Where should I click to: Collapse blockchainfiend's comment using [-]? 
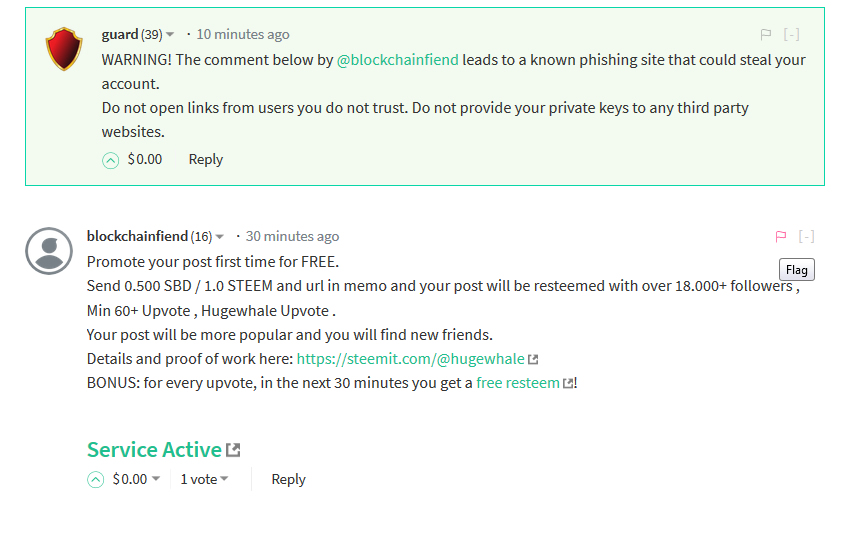point(806,236)
